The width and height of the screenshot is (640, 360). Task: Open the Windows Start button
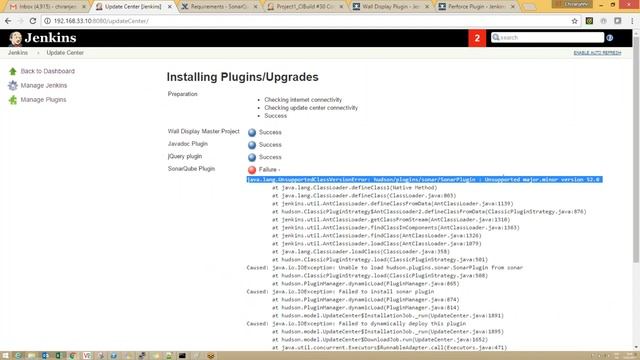(5, 356)
